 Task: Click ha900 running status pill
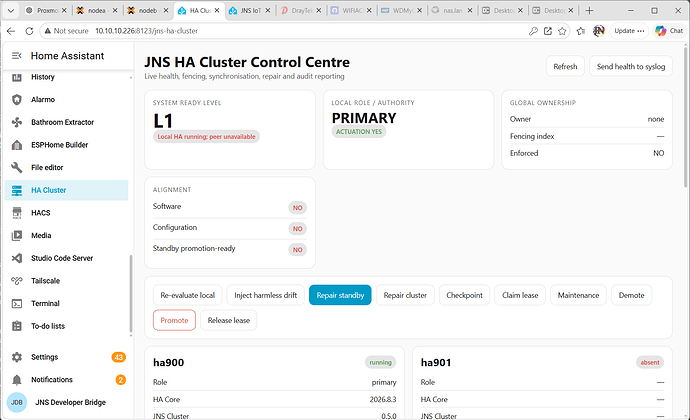point(380,362)
